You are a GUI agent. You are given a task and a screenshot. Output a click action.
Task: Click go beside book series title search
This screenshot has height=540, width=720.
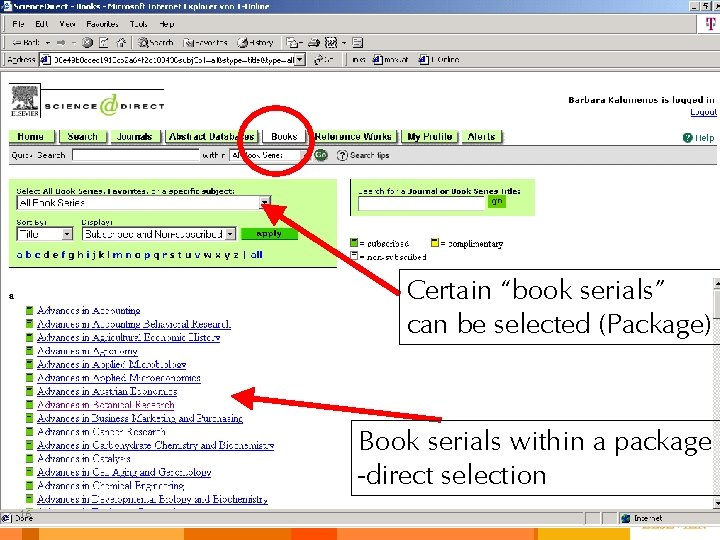click(x=496, y=202)
